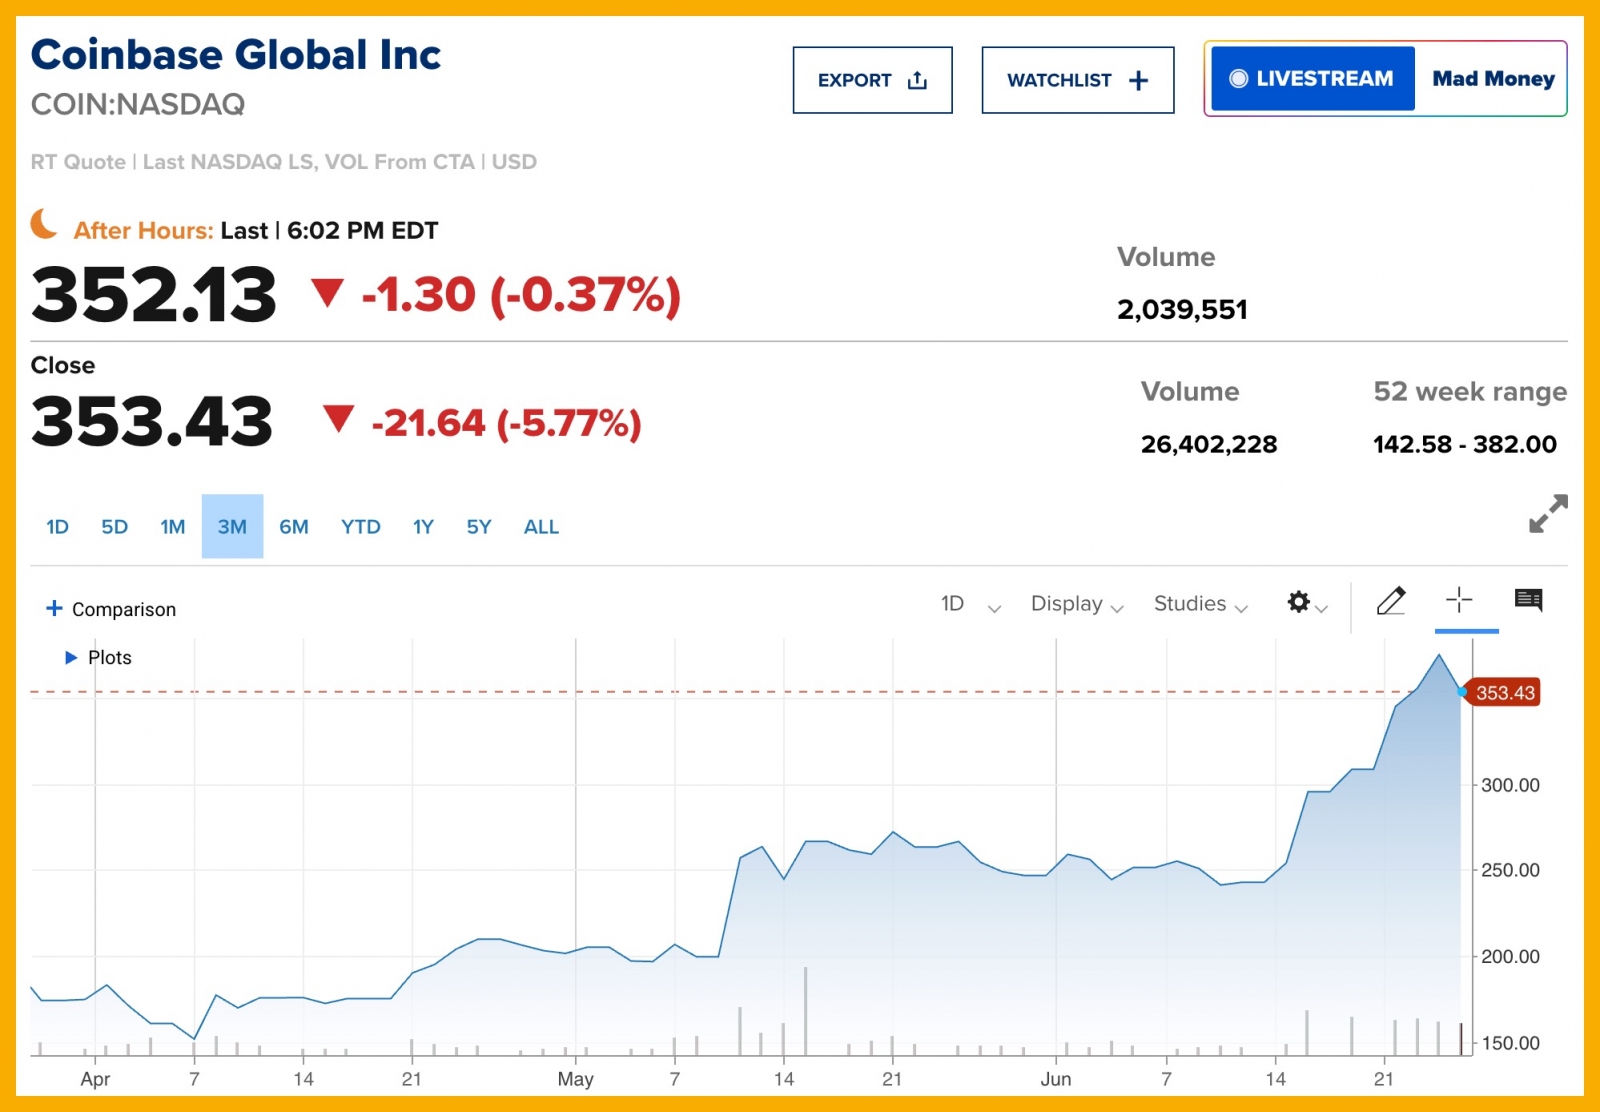Select the YTD time range tab
The image size is (1600, 1112).
pyautogui.click(x=360, y=527)
